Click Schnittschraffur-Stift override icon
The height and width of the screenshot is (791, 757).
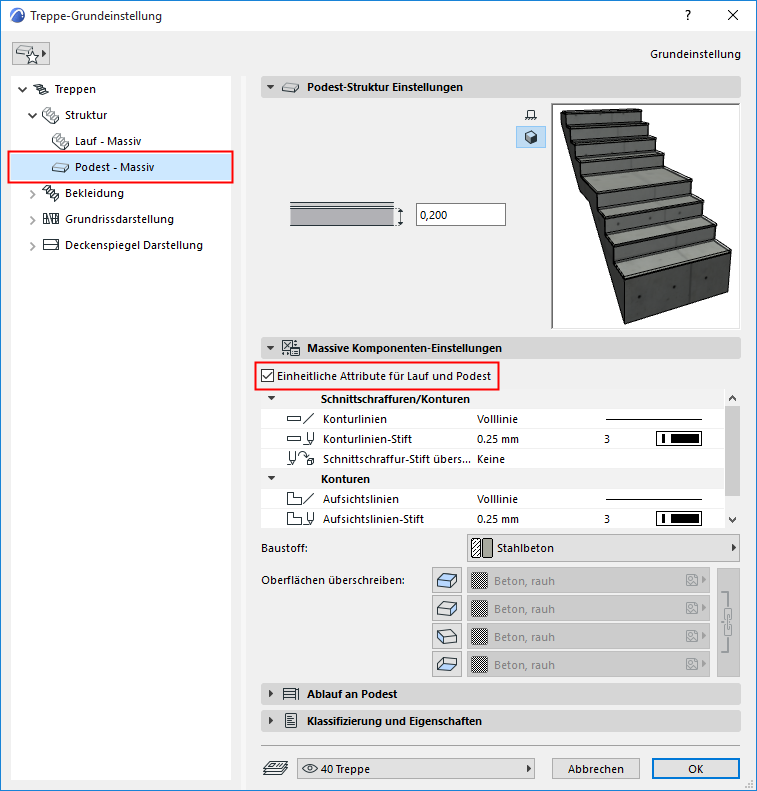(300, 459)
